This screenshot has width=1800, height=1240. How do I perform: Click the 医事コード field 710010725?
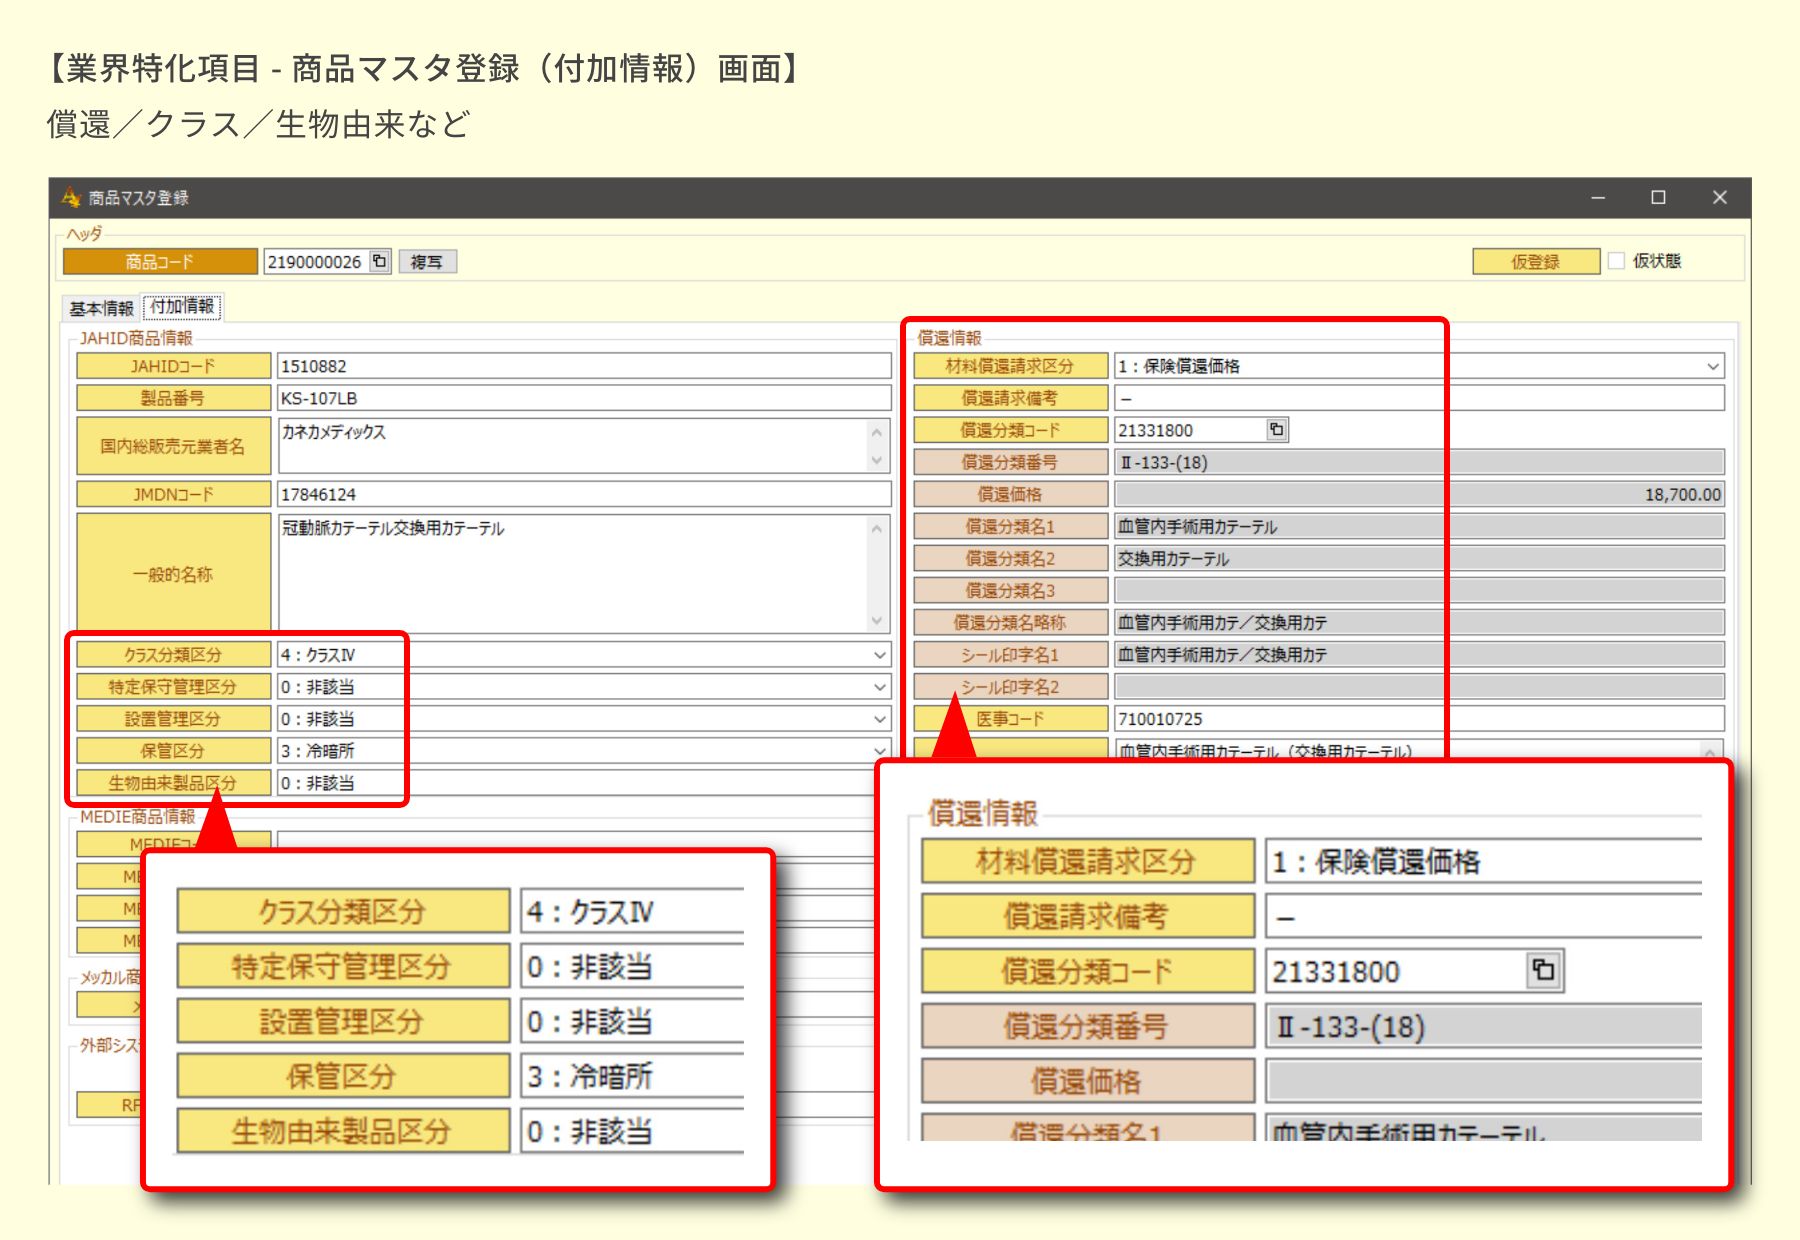click(1419, 719)
